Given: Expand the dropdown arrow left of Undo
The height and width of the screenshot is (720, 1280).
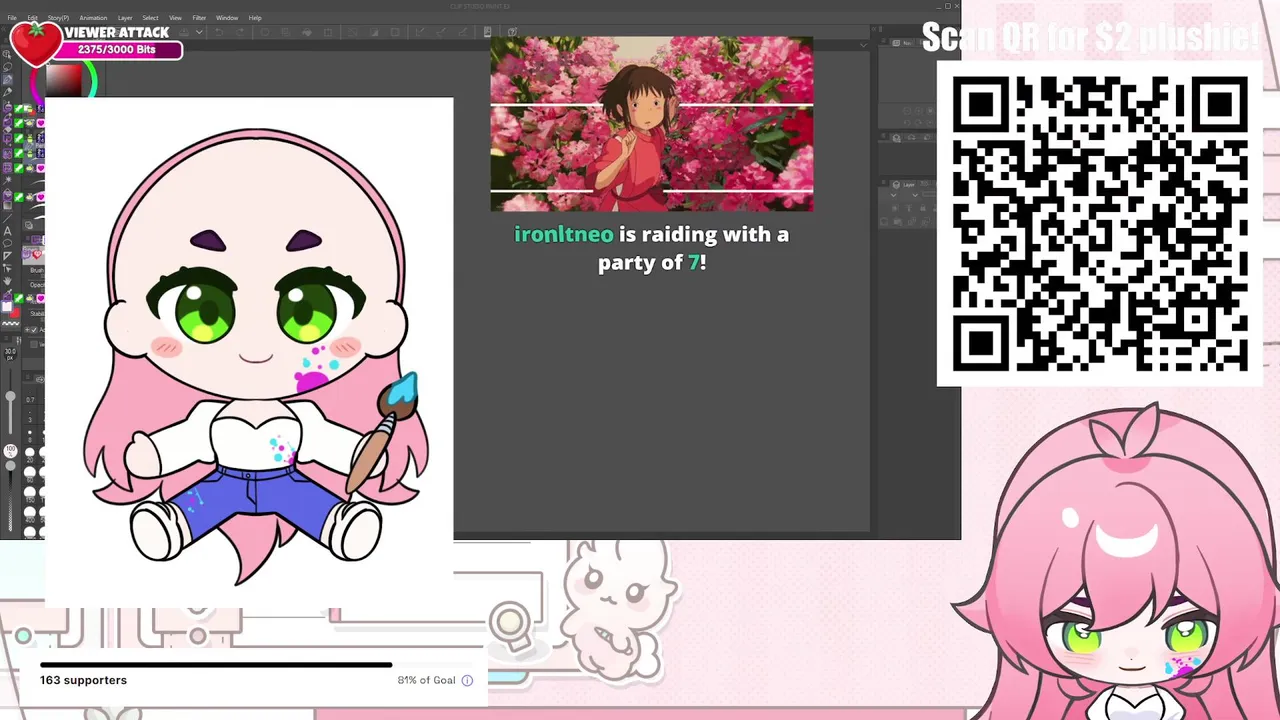Looking at the screenshot, I should click(x=199, y=32).
